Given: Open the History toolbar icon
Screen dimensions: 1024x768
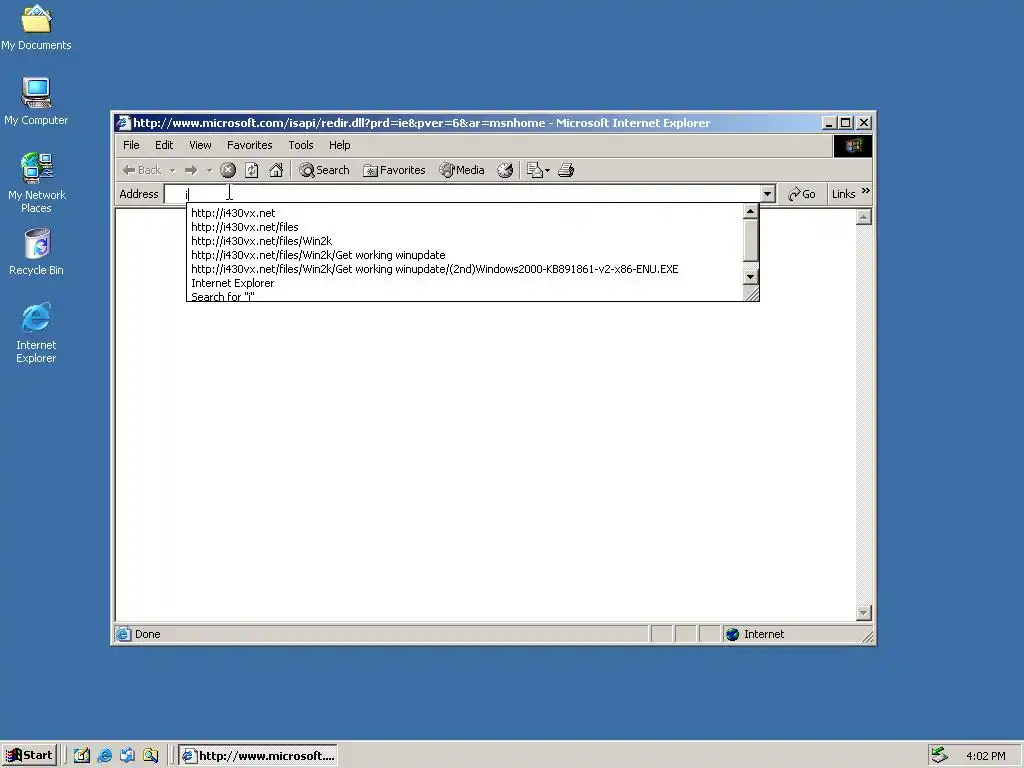Looking at the screenshot, I should [505, 170].
